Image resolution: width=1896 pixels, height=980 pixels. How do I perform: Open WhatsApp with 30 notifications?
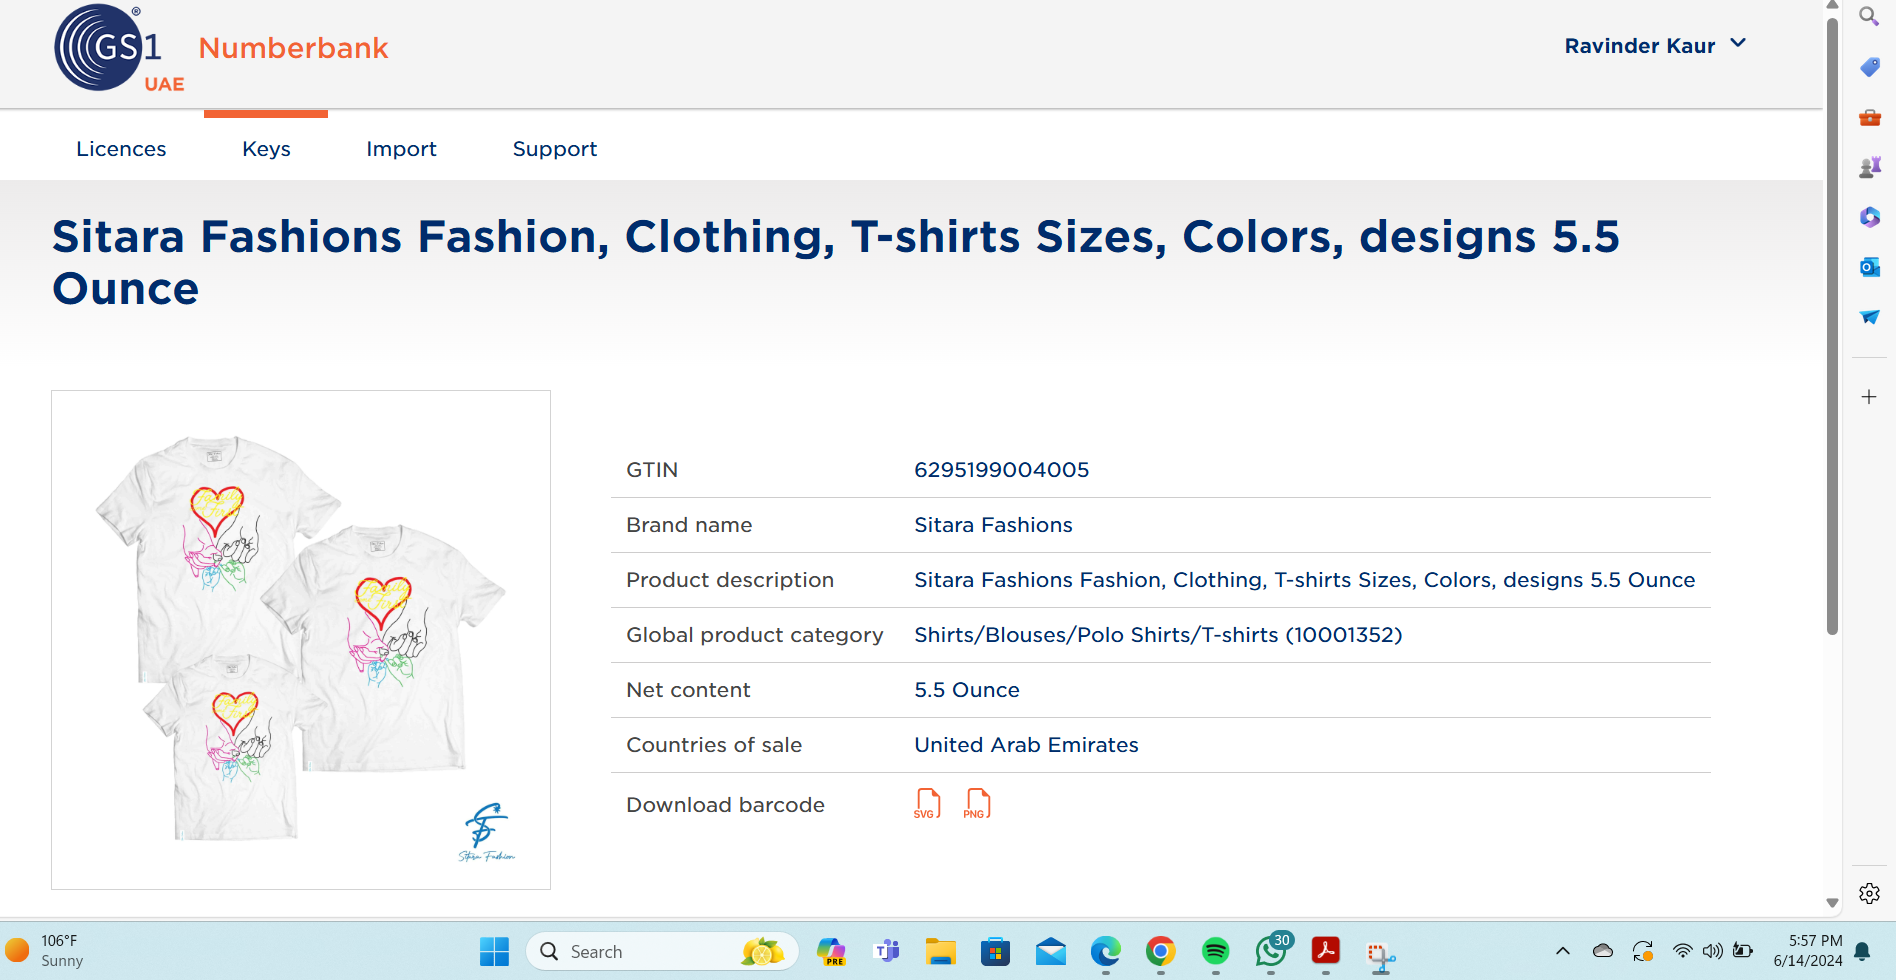(1271, 951)
